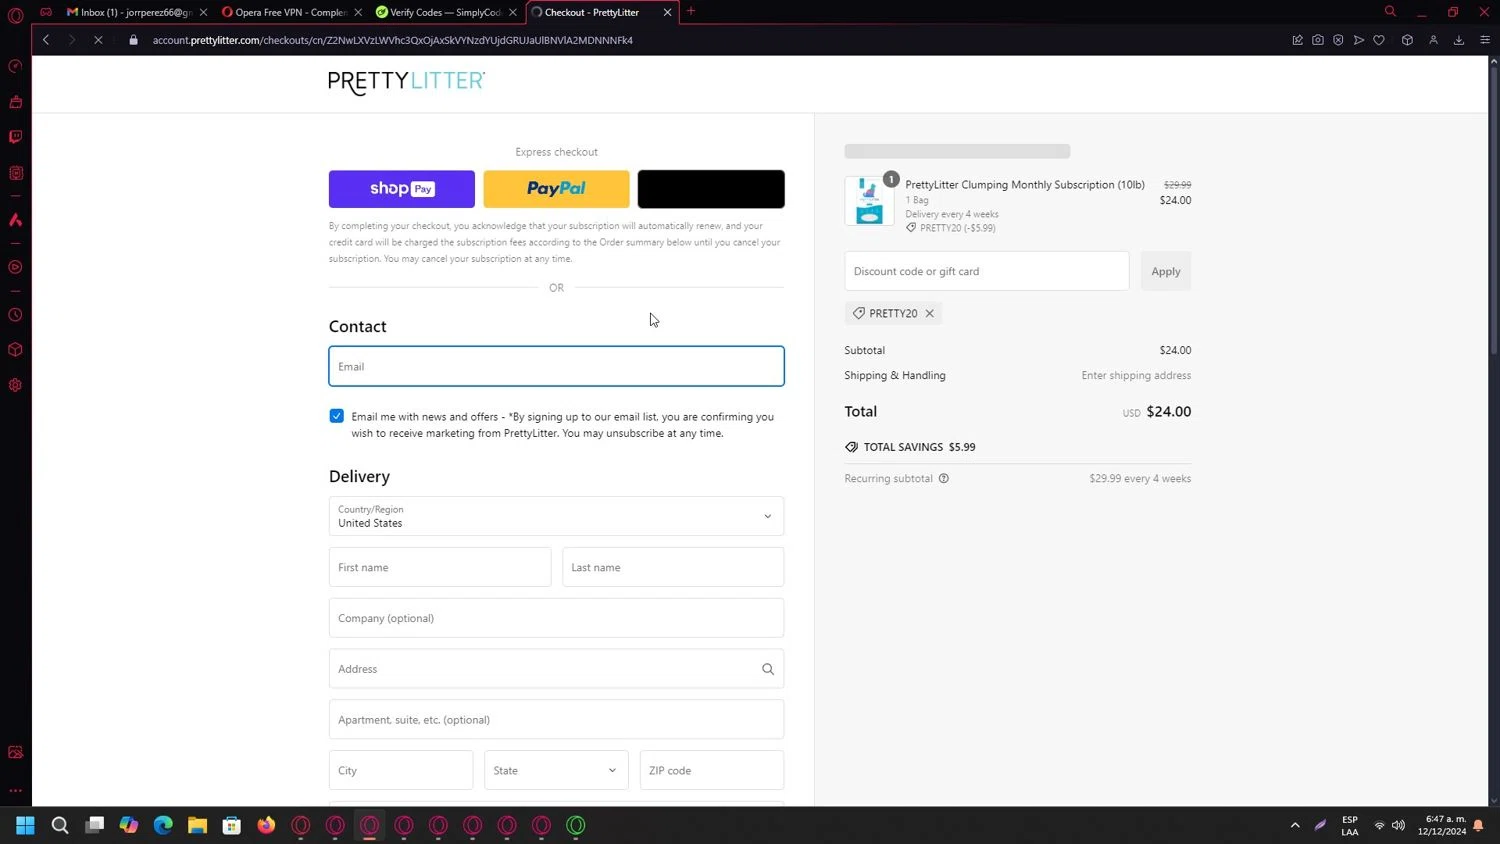1500x844 pixels.
Task: Open the green Opera icon in taskbar
Action: pyautogui.click(x=576, y=825)
